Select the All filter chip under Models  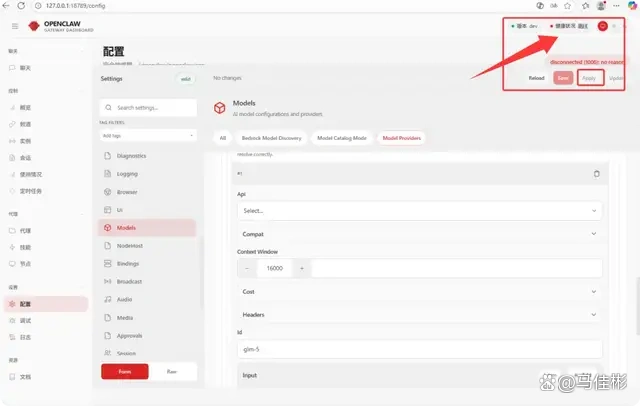[223, 137]
